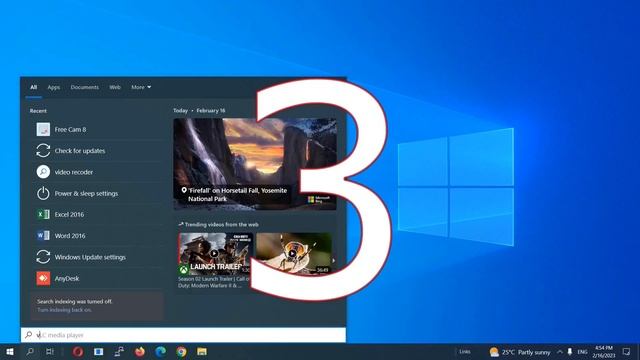This screenshot has width=640, height=360.
Task: Open Microsoft Edge from the taskbar
Action: [160, 351]
